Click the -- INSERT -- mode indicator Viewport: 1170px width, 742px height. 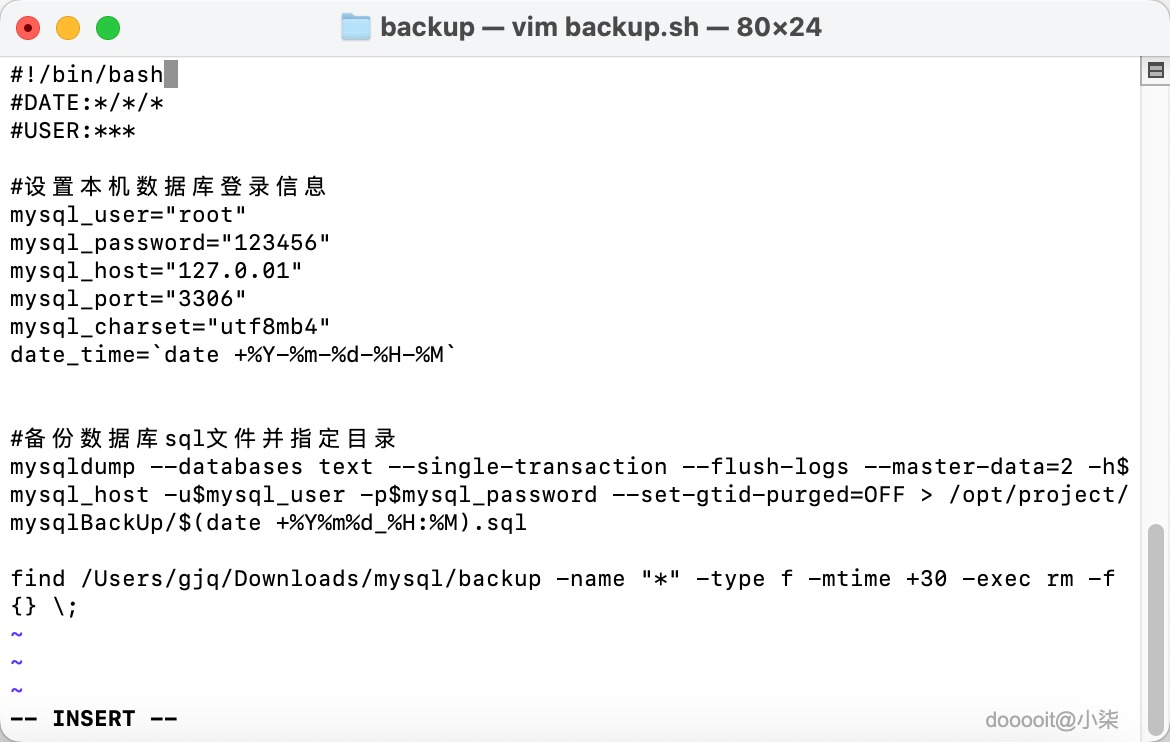click(94, 719)
